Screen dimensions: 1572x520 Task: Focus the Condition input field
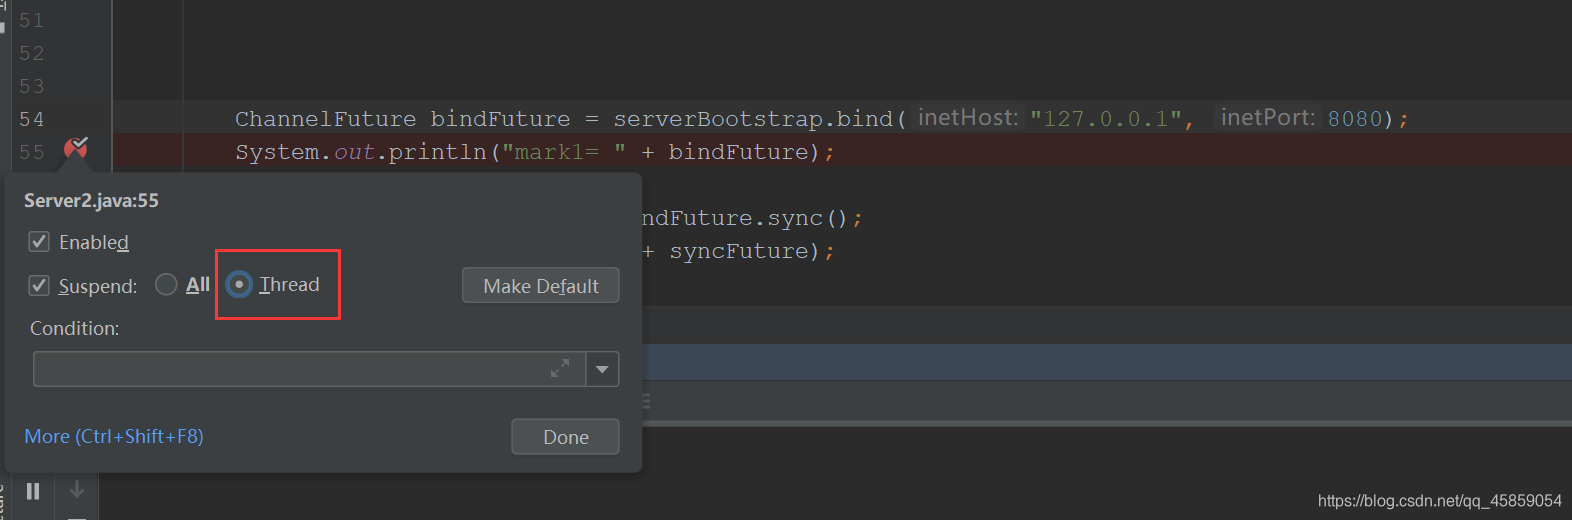point(309,369)
